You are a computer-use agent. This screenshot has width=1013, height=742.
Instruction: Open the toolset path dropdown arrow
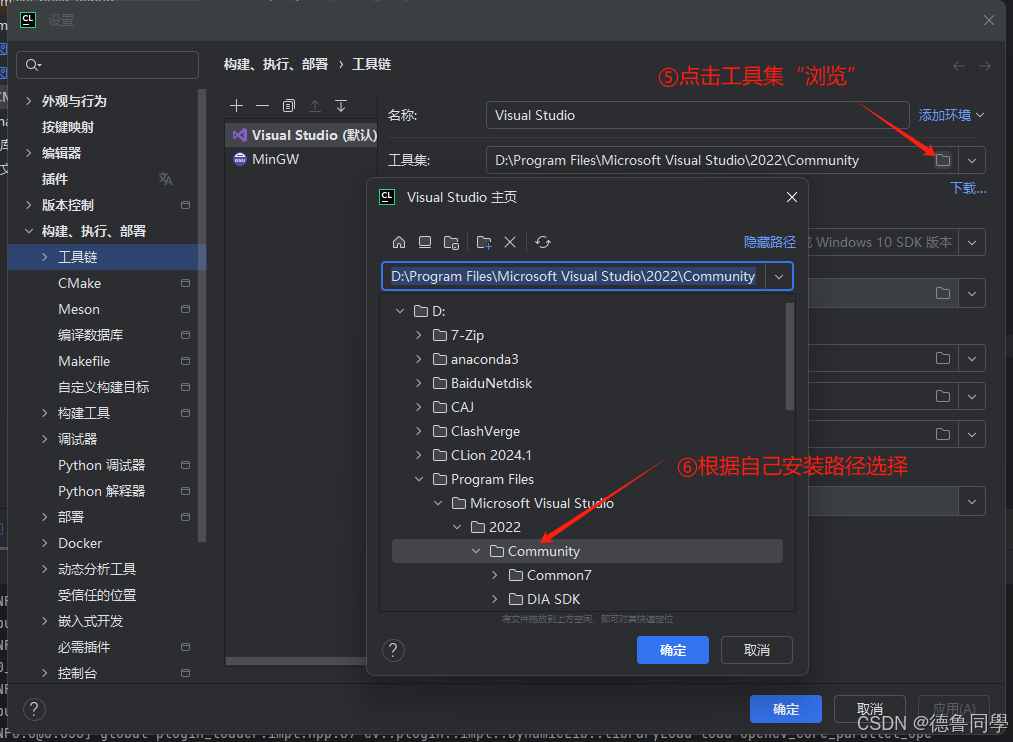click(x=971, y=160)
